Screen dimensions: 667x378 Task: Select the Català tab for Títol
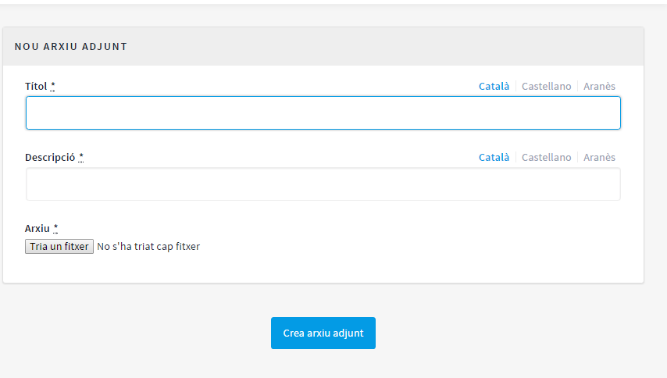pos(494,86)
